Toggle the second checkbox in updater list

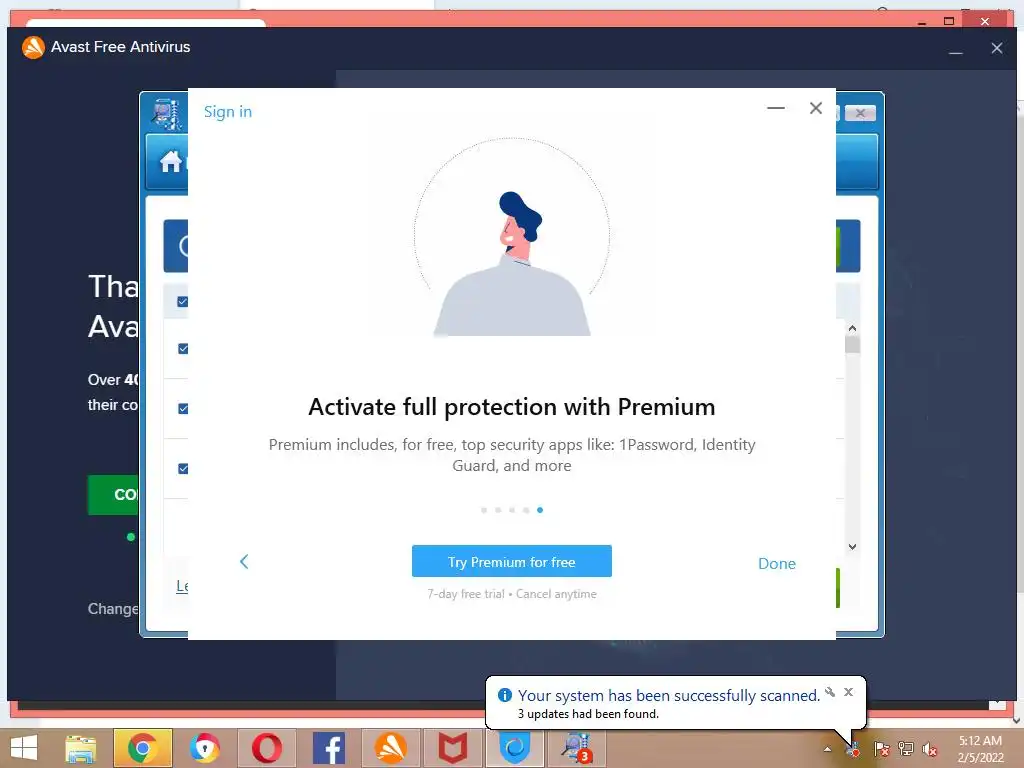(183, 349)
